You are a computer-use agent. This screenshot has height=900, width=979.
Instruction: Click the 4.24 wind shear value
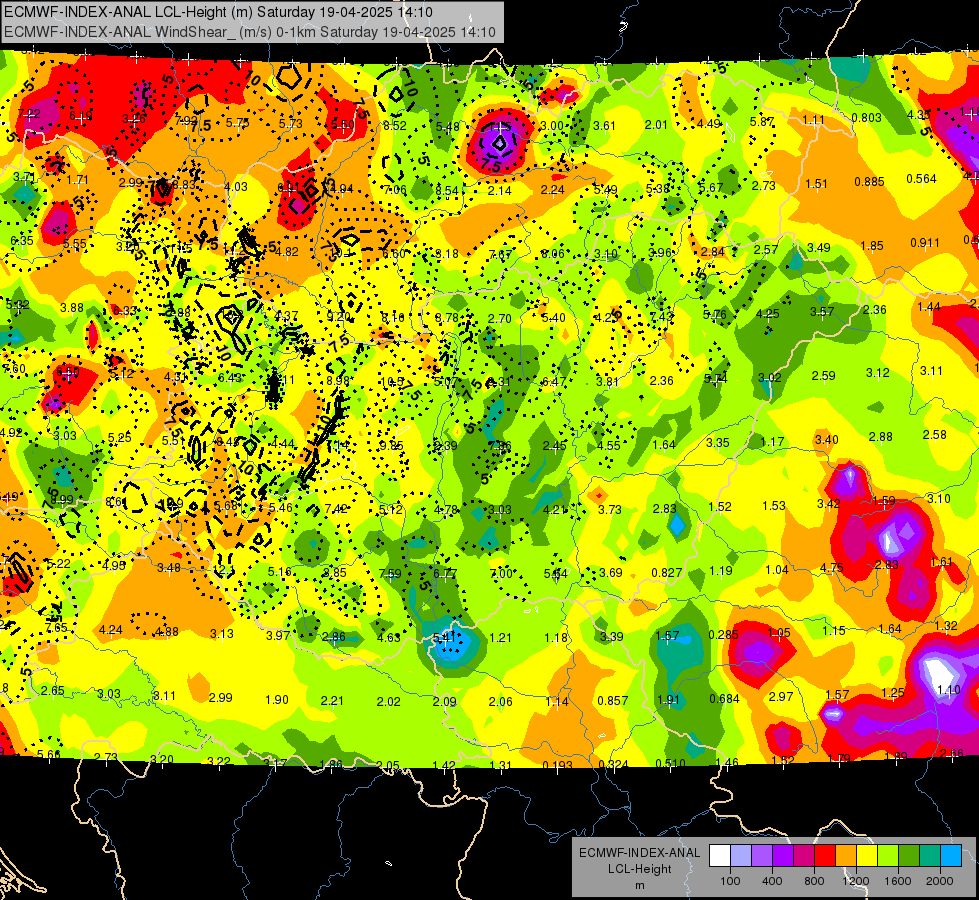pos(111,630)
